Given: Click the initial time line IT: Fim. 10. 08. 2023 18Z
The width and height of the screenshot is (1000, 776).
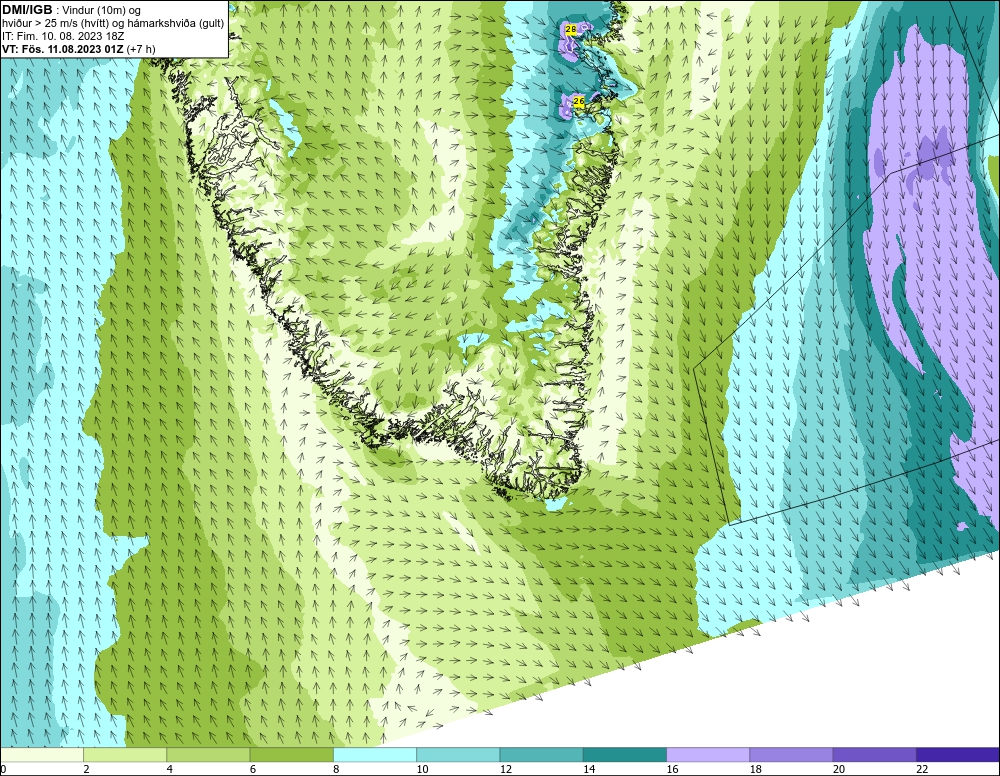Looking at the screenshot, I should coord(63,36).
